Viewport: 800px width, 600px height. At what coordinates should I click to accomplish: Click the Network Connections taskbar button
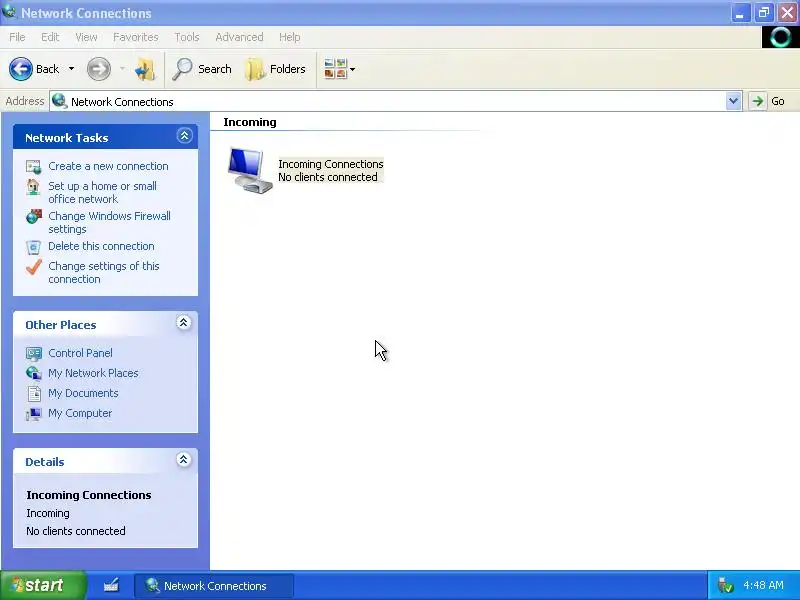214,586
